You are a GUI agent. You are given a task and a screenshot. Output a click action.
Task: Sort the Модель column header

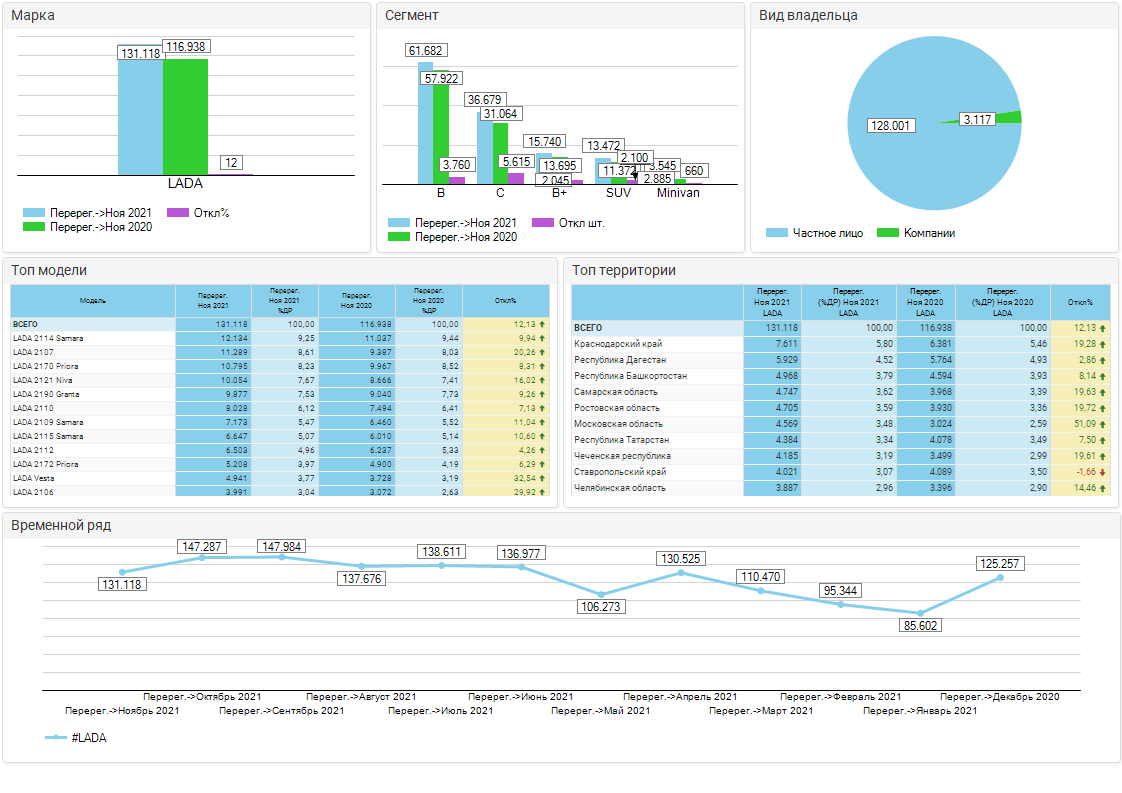pos(93,300)
